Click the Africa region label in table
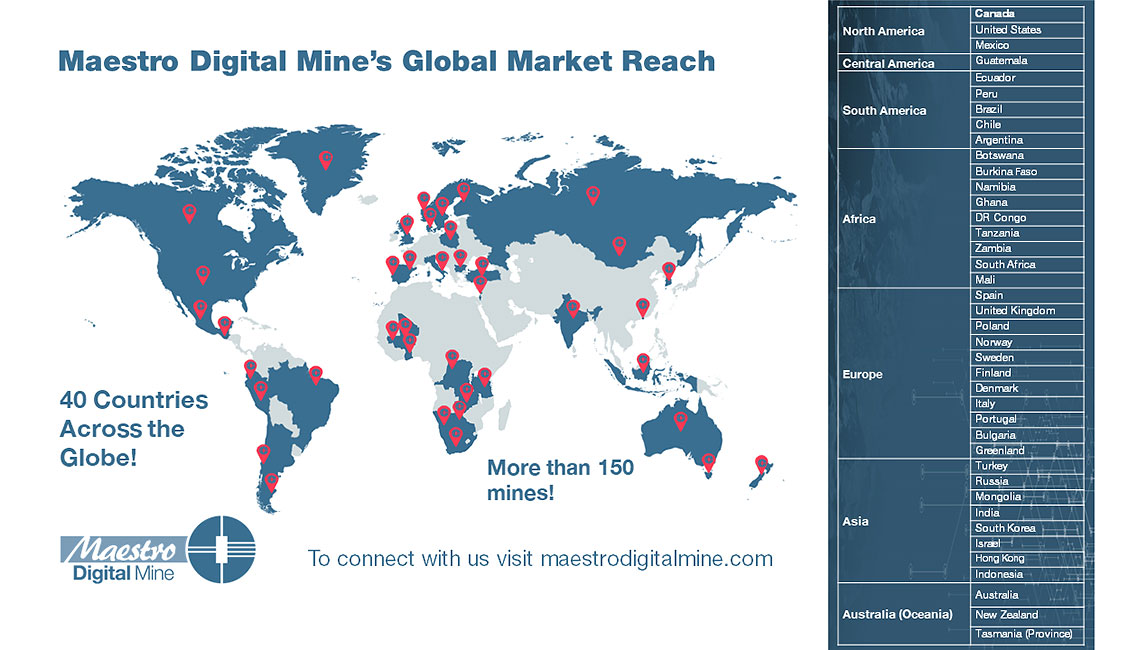The height and width of the screenshot is (650, 1148). (x=859, y=219)
